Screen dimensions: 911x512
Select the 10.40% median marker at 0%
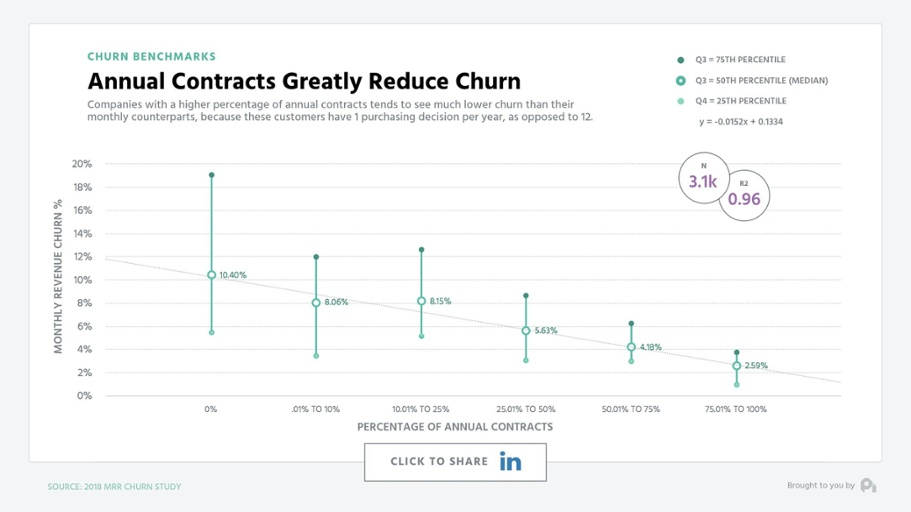click(211, 275)
